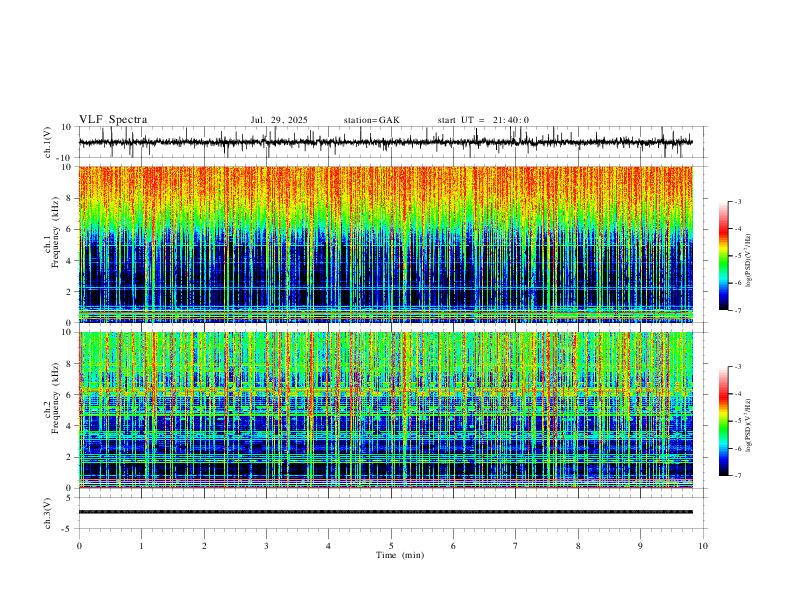Viewport: 792px width, 612px height.
Task: Click tick label '9' on time axis
Action: pos(640,546)
